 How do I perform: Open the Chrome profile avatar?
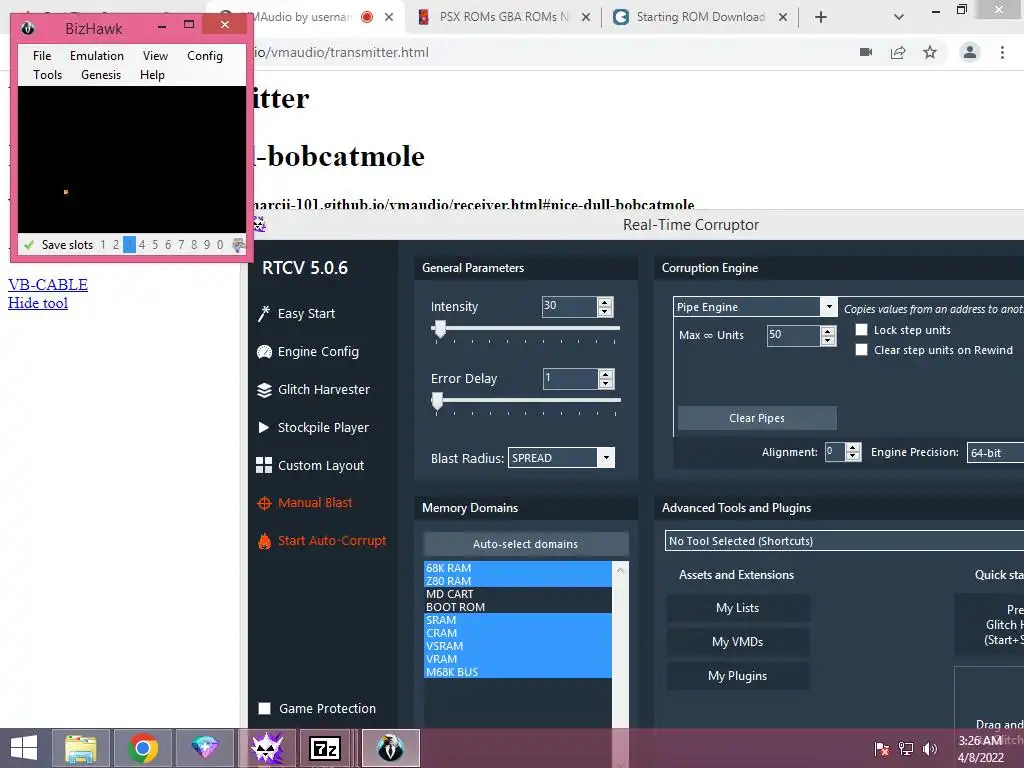970,52
